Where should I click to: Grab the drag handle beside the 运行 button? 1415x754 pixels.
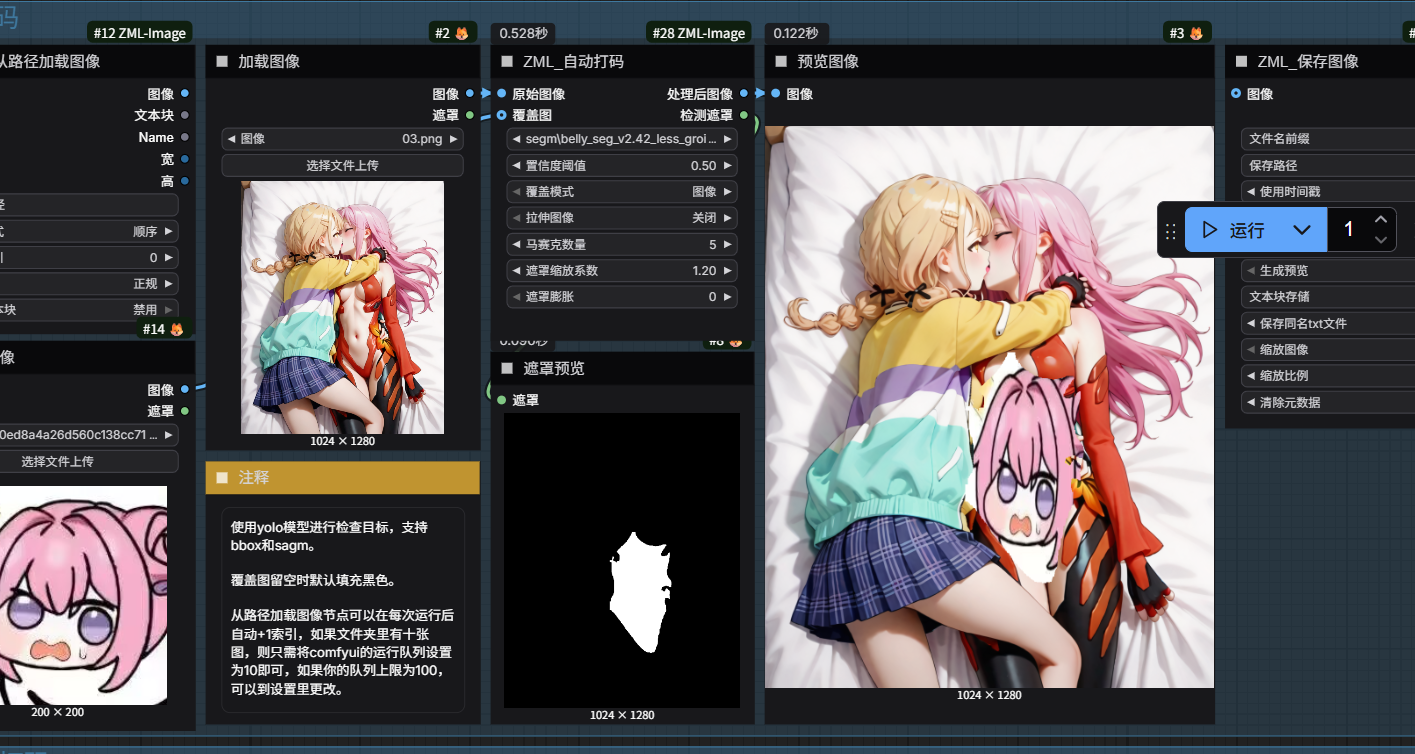[1171, 230]
